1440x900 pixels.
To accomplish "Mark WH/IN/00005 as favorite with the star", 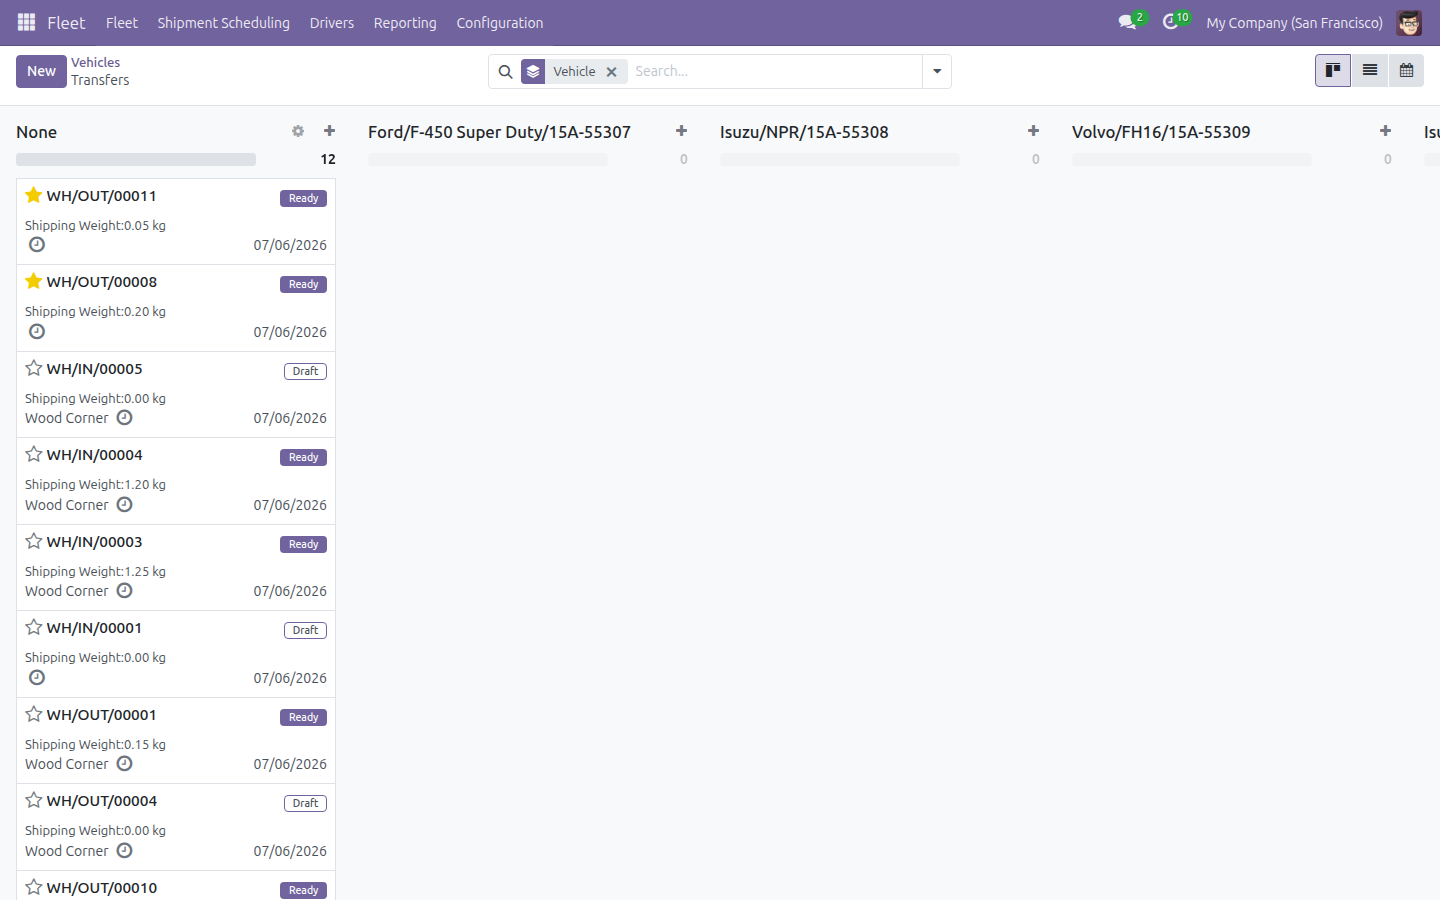I will click(x=34, y=368).
